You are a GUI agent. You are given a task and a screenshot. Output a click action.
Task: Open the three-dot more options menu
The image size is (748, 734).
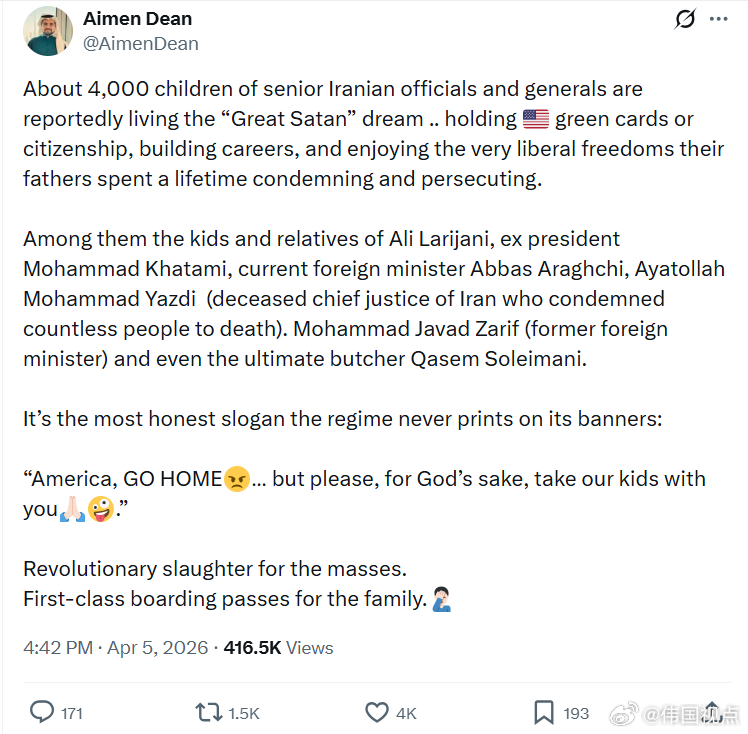pyautogui.click(x=718, y=19)
